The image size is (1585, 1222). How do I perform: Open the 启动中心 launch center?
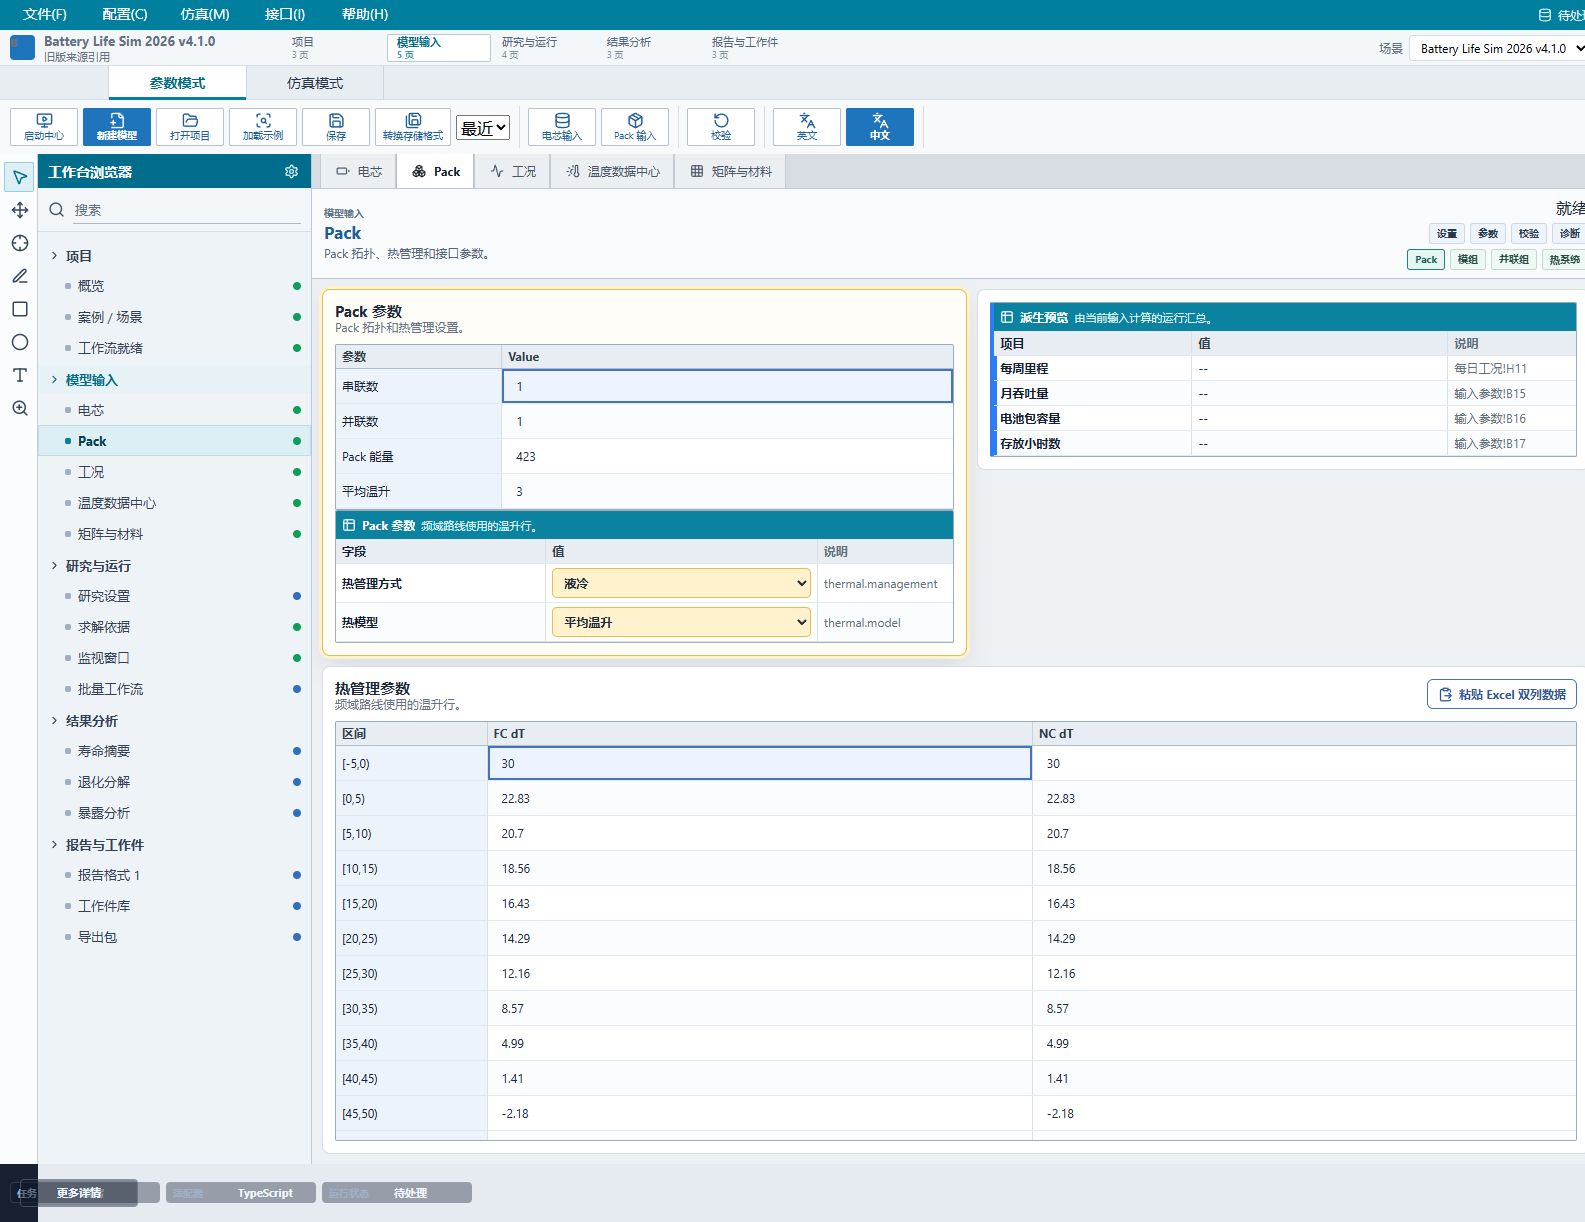point(44,127)
